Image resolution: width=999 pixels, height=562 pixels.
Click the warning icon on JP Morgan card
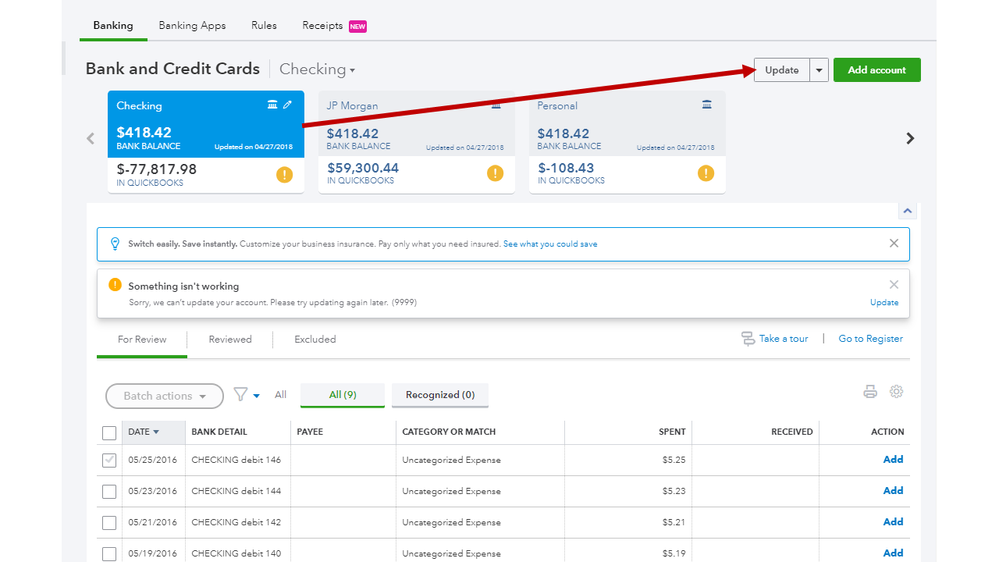coord(495,173)
